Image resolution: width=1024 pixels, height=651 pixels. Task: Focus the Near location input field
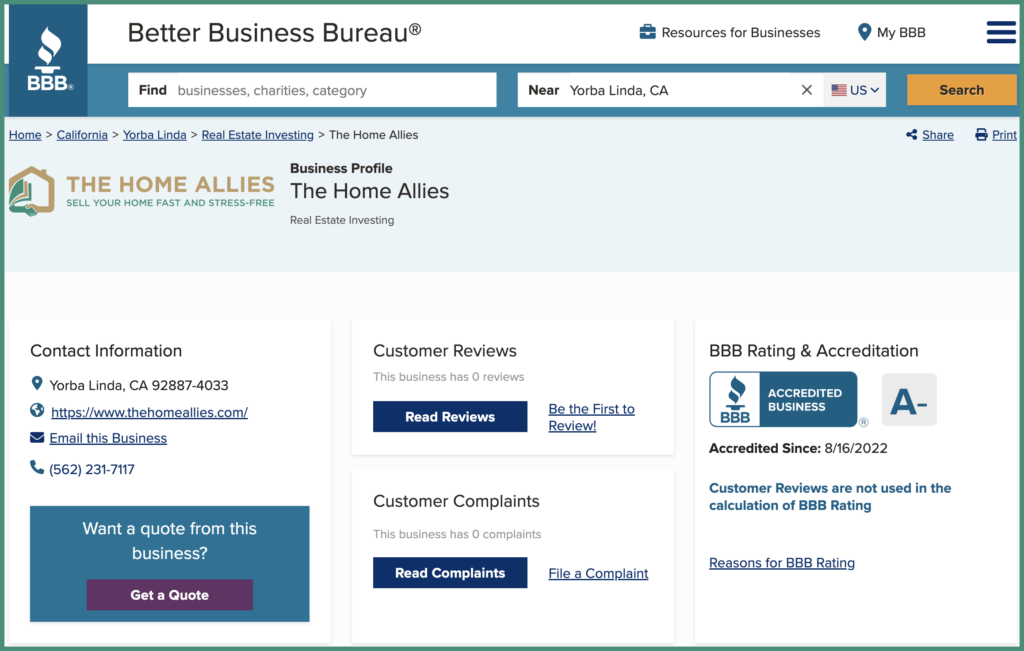[x=671, y=90]
